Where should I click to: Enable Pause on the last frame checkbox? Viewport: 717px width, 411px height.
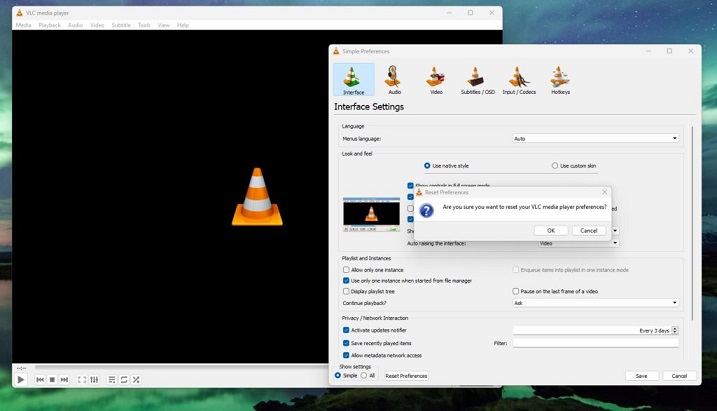[x=516, y=291]
